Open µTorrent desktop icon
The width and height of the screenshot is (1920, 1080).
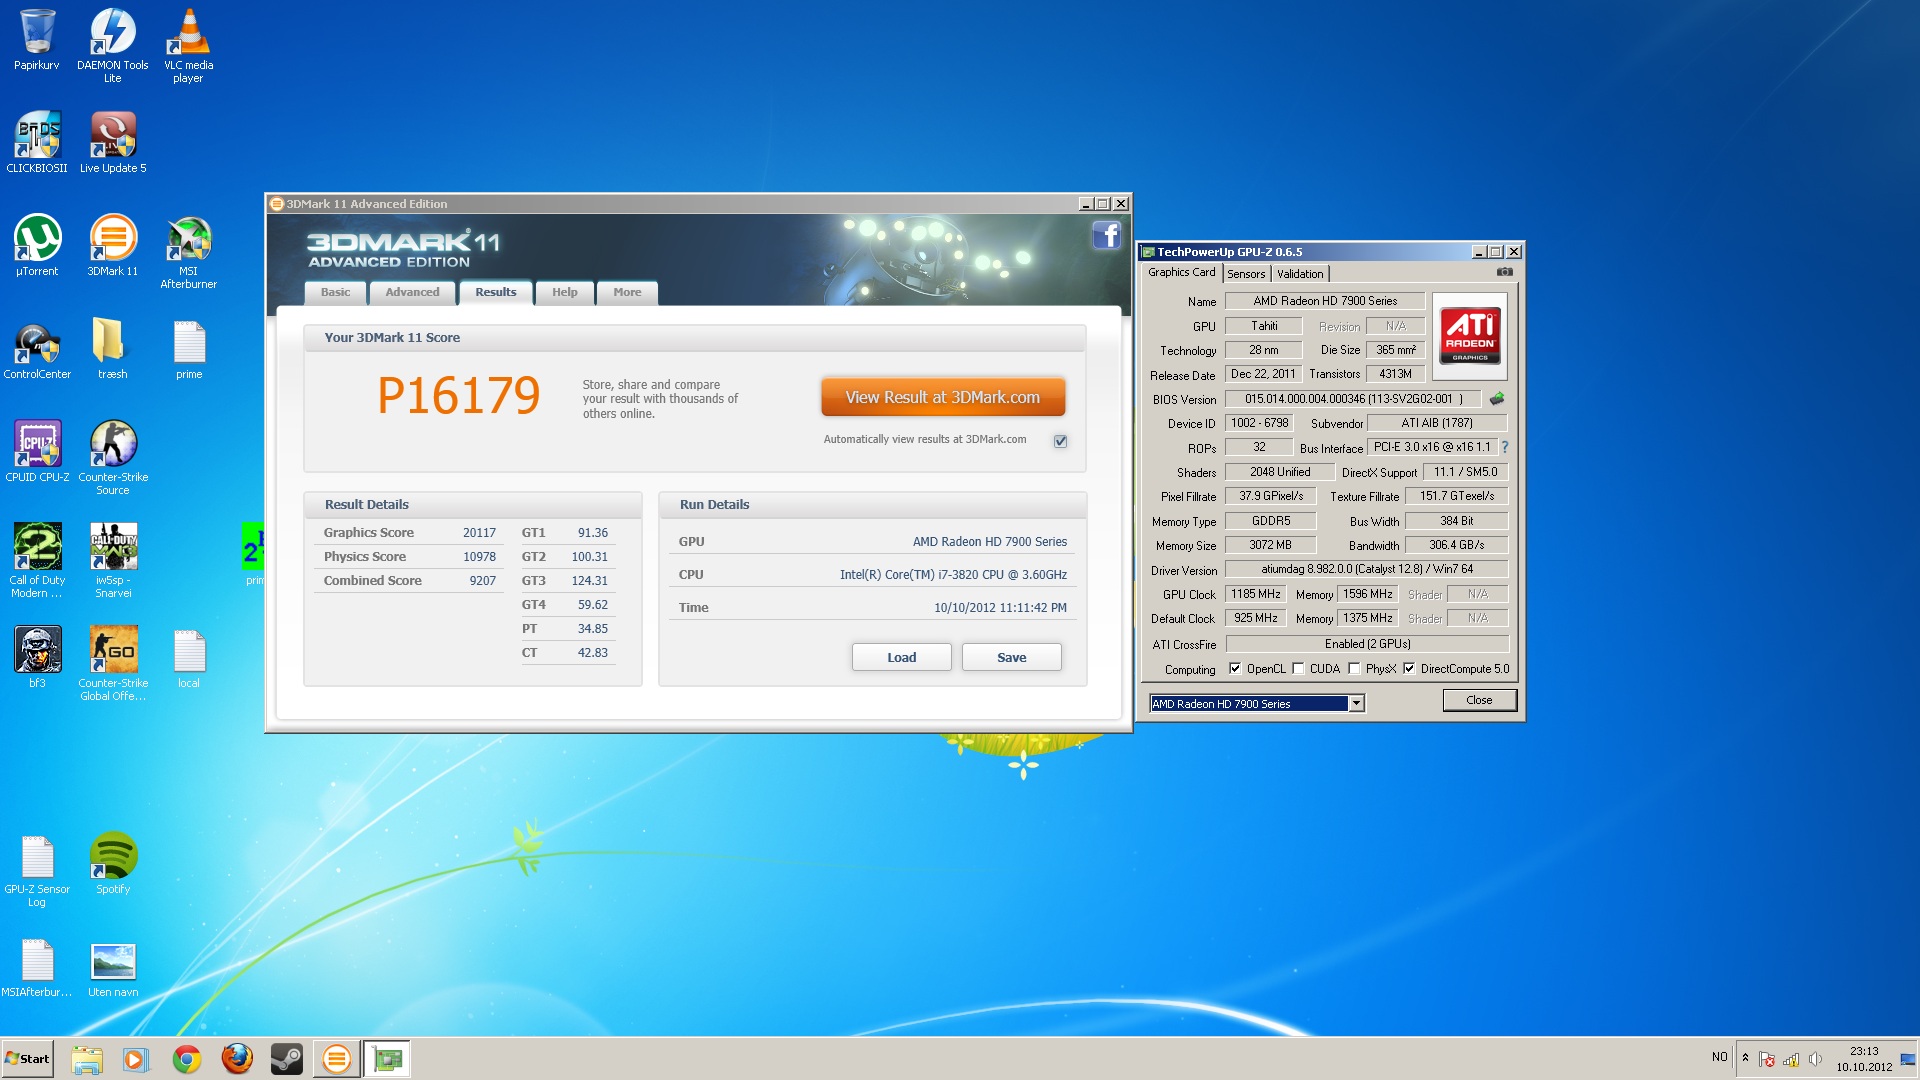(37, 245)
